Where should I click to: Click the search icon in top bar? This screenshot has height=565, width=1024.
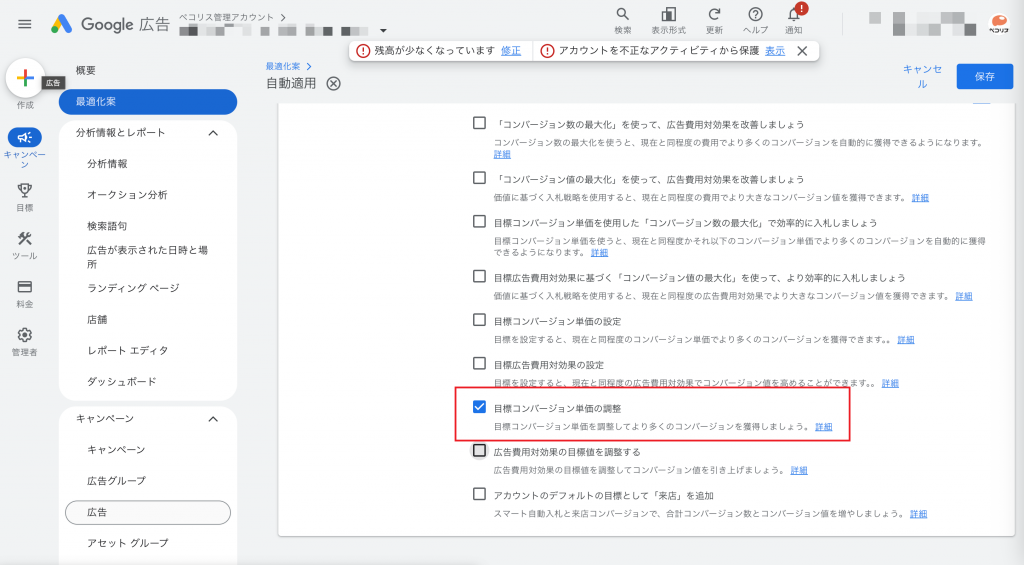(622, 15)
